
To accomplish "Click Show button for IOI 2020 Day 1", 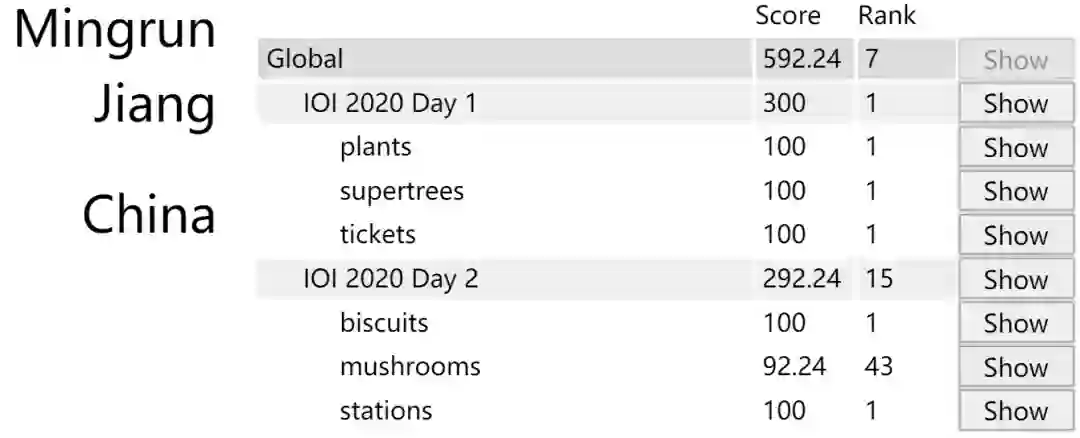I will click(1015, 104).
